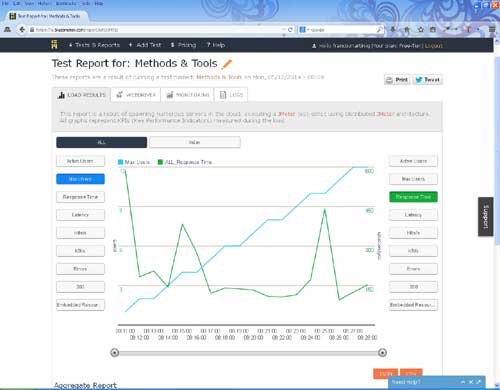This screenshot has height=390, width=500.
Task: Click the Tweet button
Action: pos(428,80)
